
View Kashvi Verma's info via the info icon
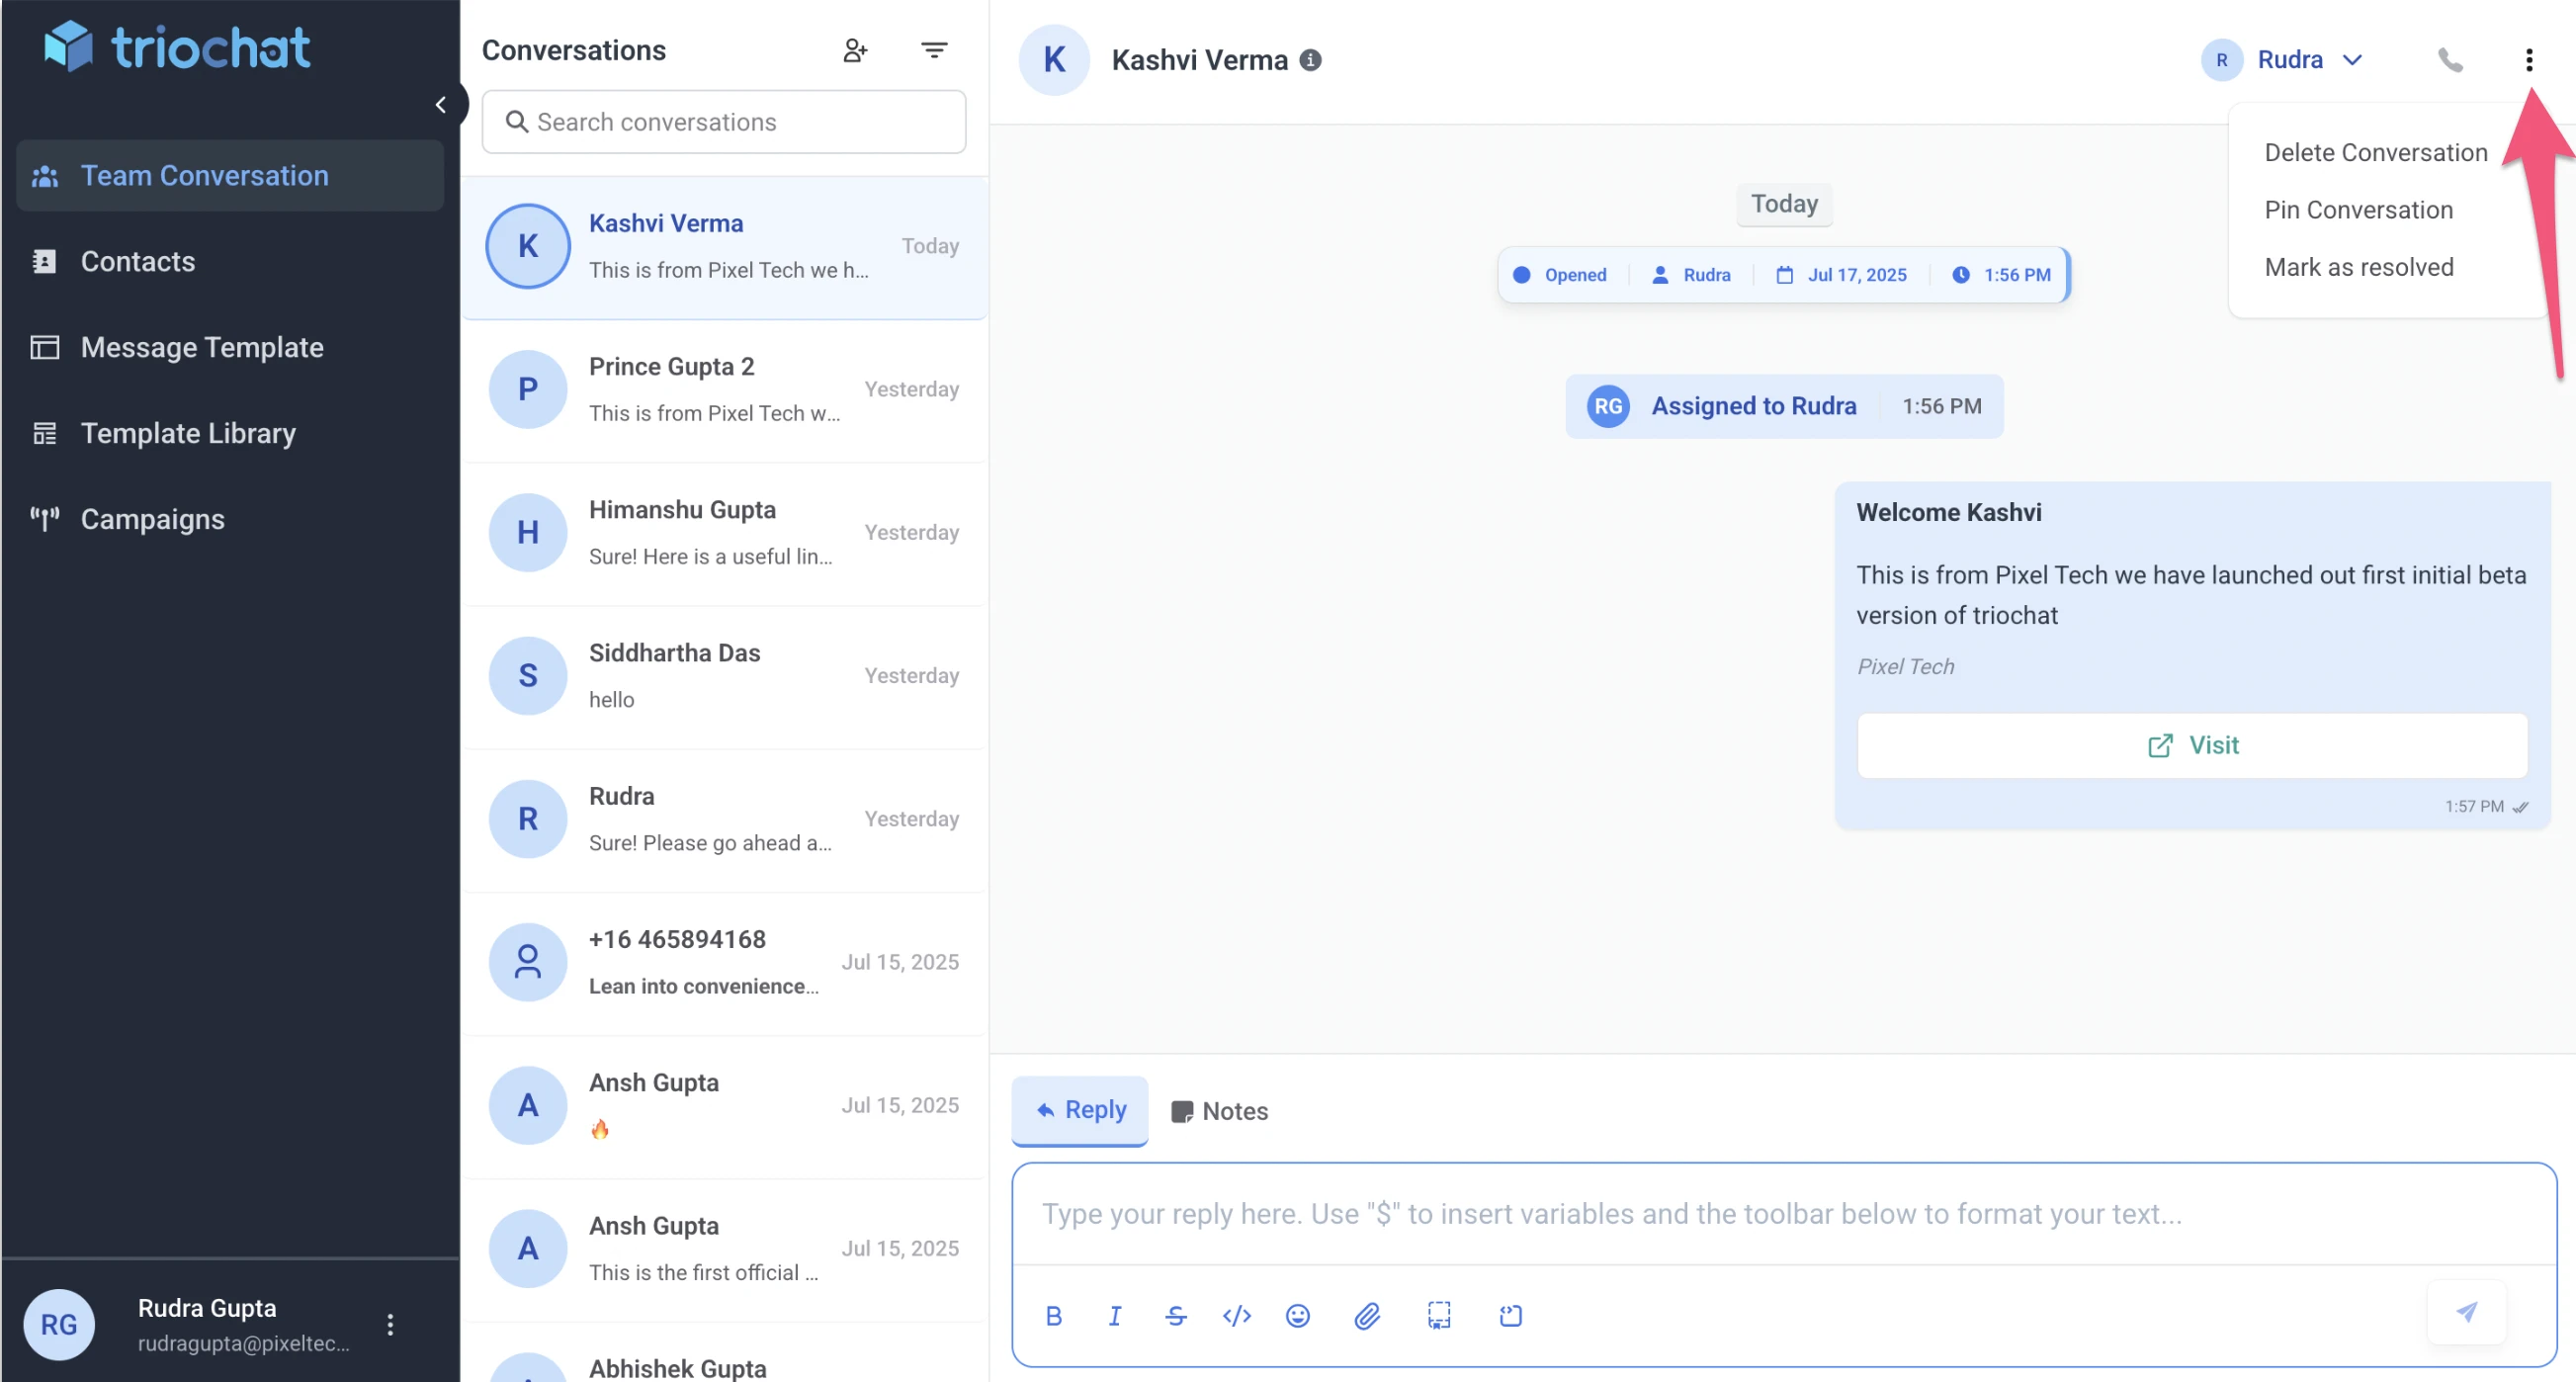tap(1311, 60)
